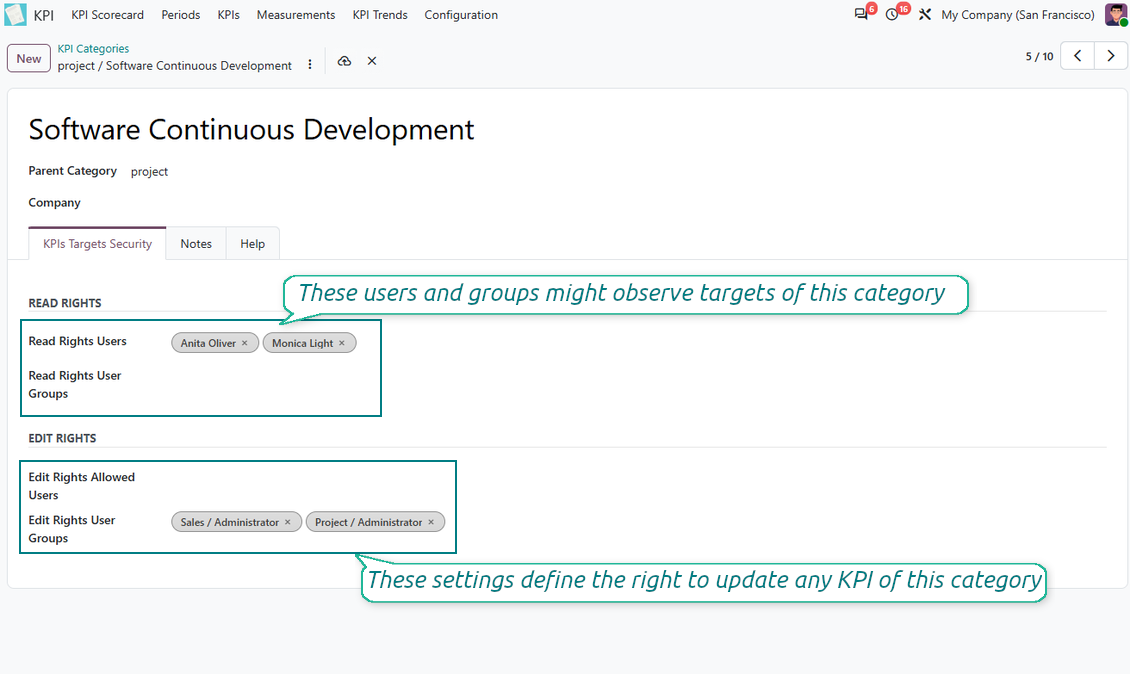Click the KPI app name text
The width and height of the screenshot is (1130, 674).
click(x=44, y=14)
